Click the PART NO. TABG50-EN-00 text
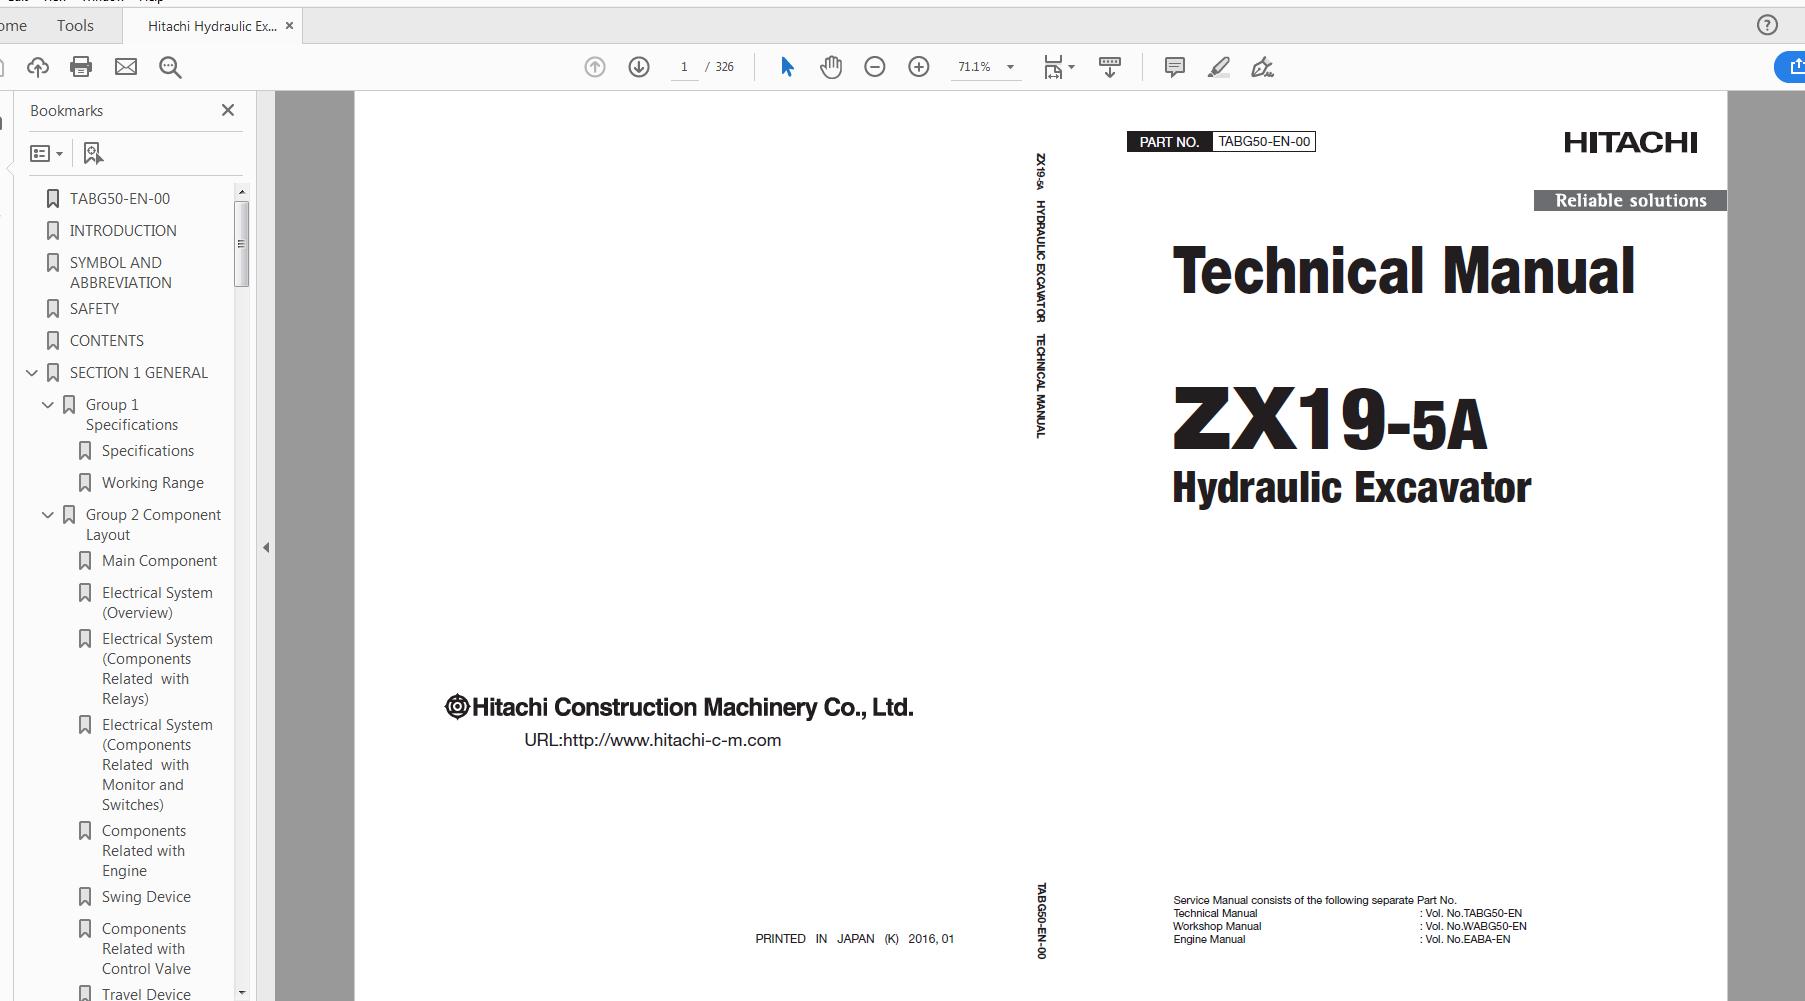 1221,141
